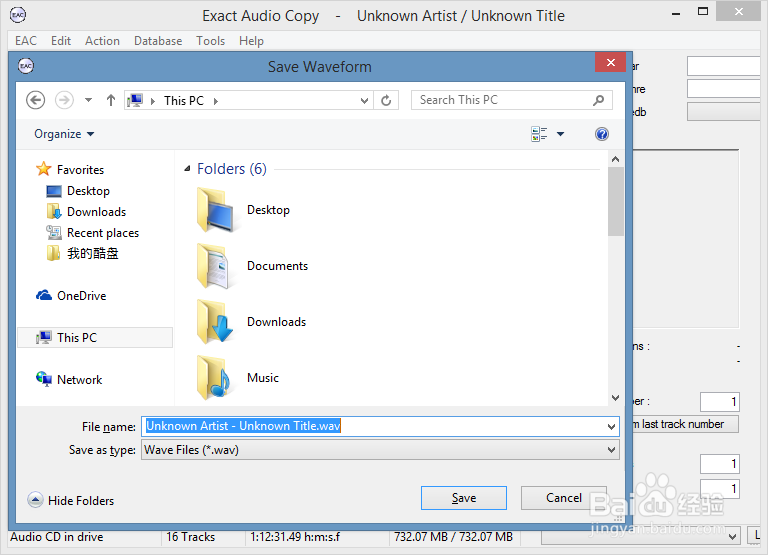Click the Favorites star icon
The image size is (768, 555).
coord(44,169)
